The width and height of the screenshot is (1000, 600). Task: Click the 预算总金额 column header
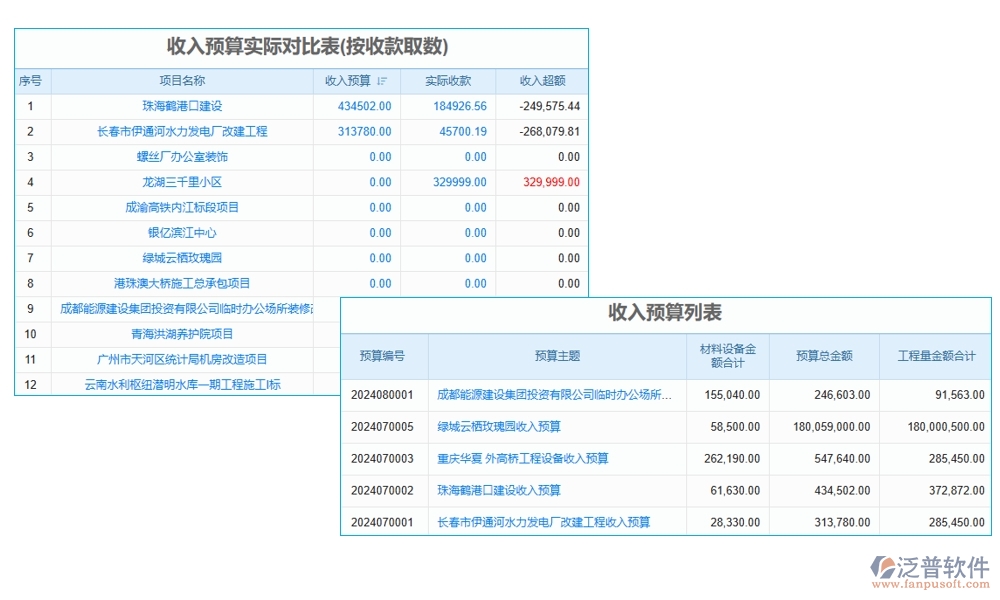pyautogui.click(x=827, y=356)
